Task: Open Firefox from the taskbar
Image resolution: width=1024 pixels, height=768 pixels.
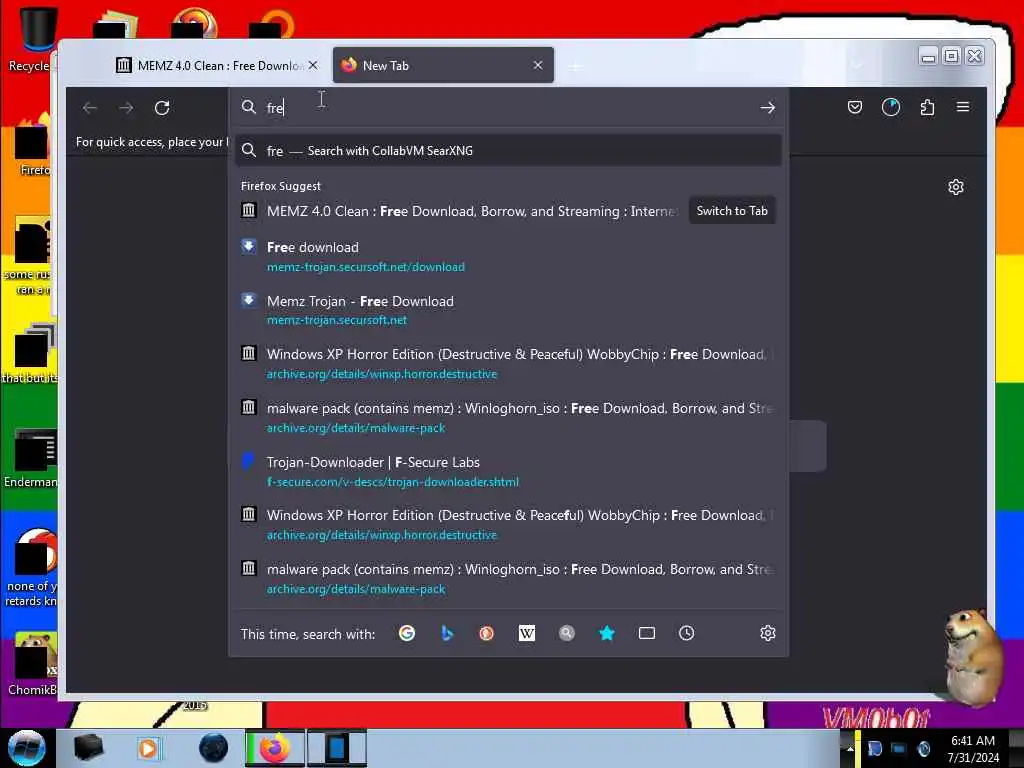Action: coord(274,748)
